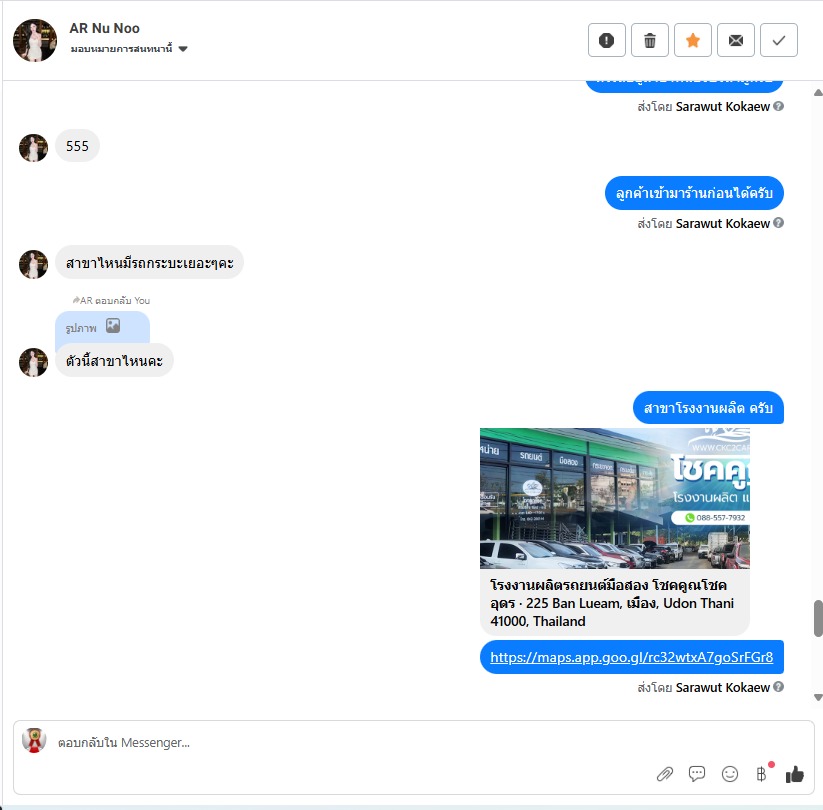823x810 pixels.
Task: Send a thumbs-up like
Action: pos(794,774)
